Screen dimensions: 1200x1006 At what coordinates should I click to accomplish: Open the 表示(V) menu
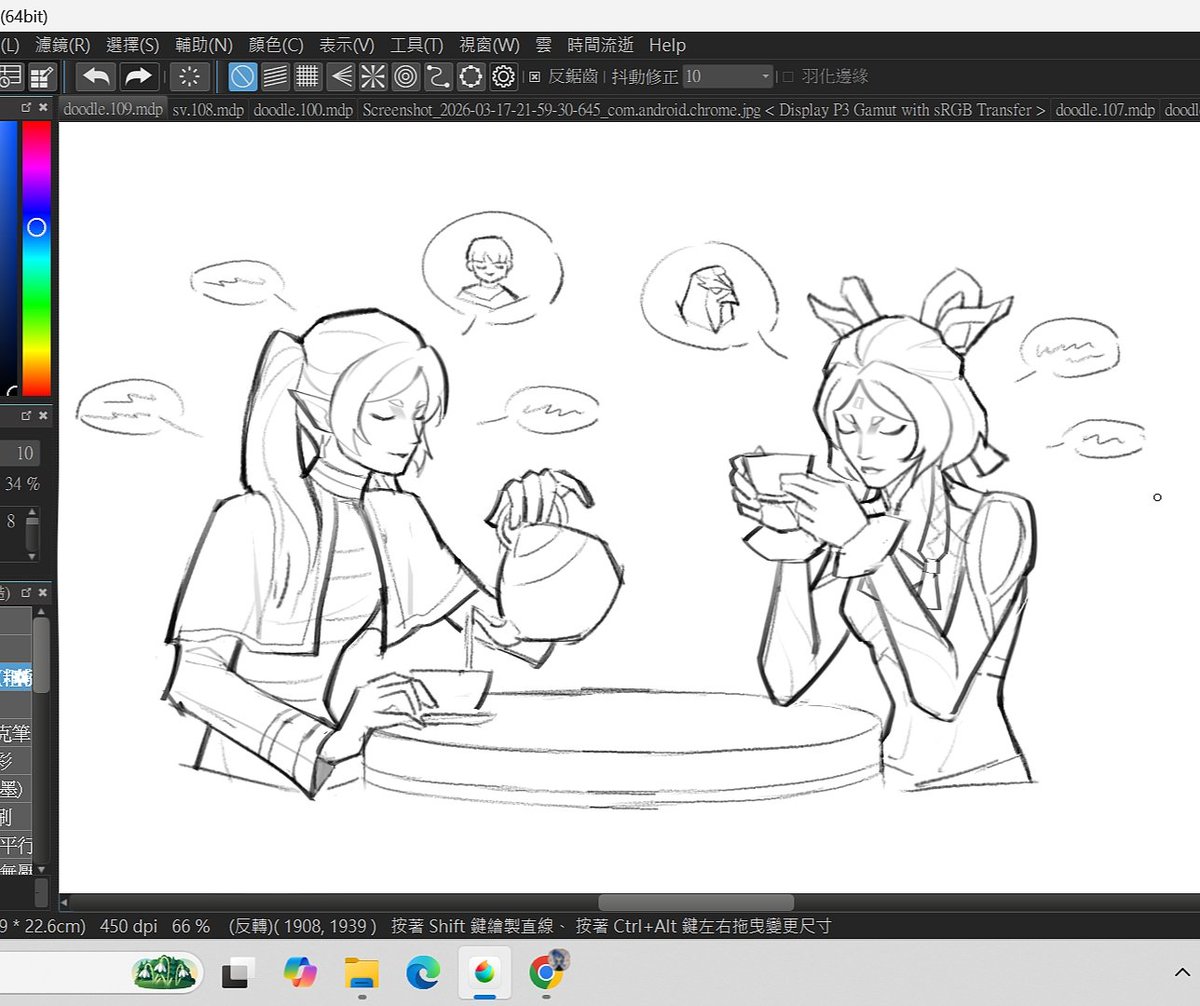347,45
